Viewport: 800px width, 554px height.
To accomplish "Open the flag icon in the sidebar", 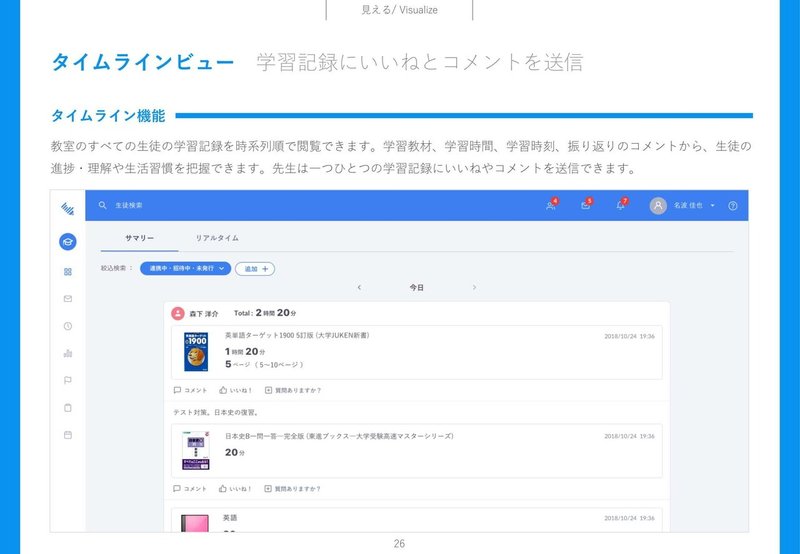I will pos(68,381).
